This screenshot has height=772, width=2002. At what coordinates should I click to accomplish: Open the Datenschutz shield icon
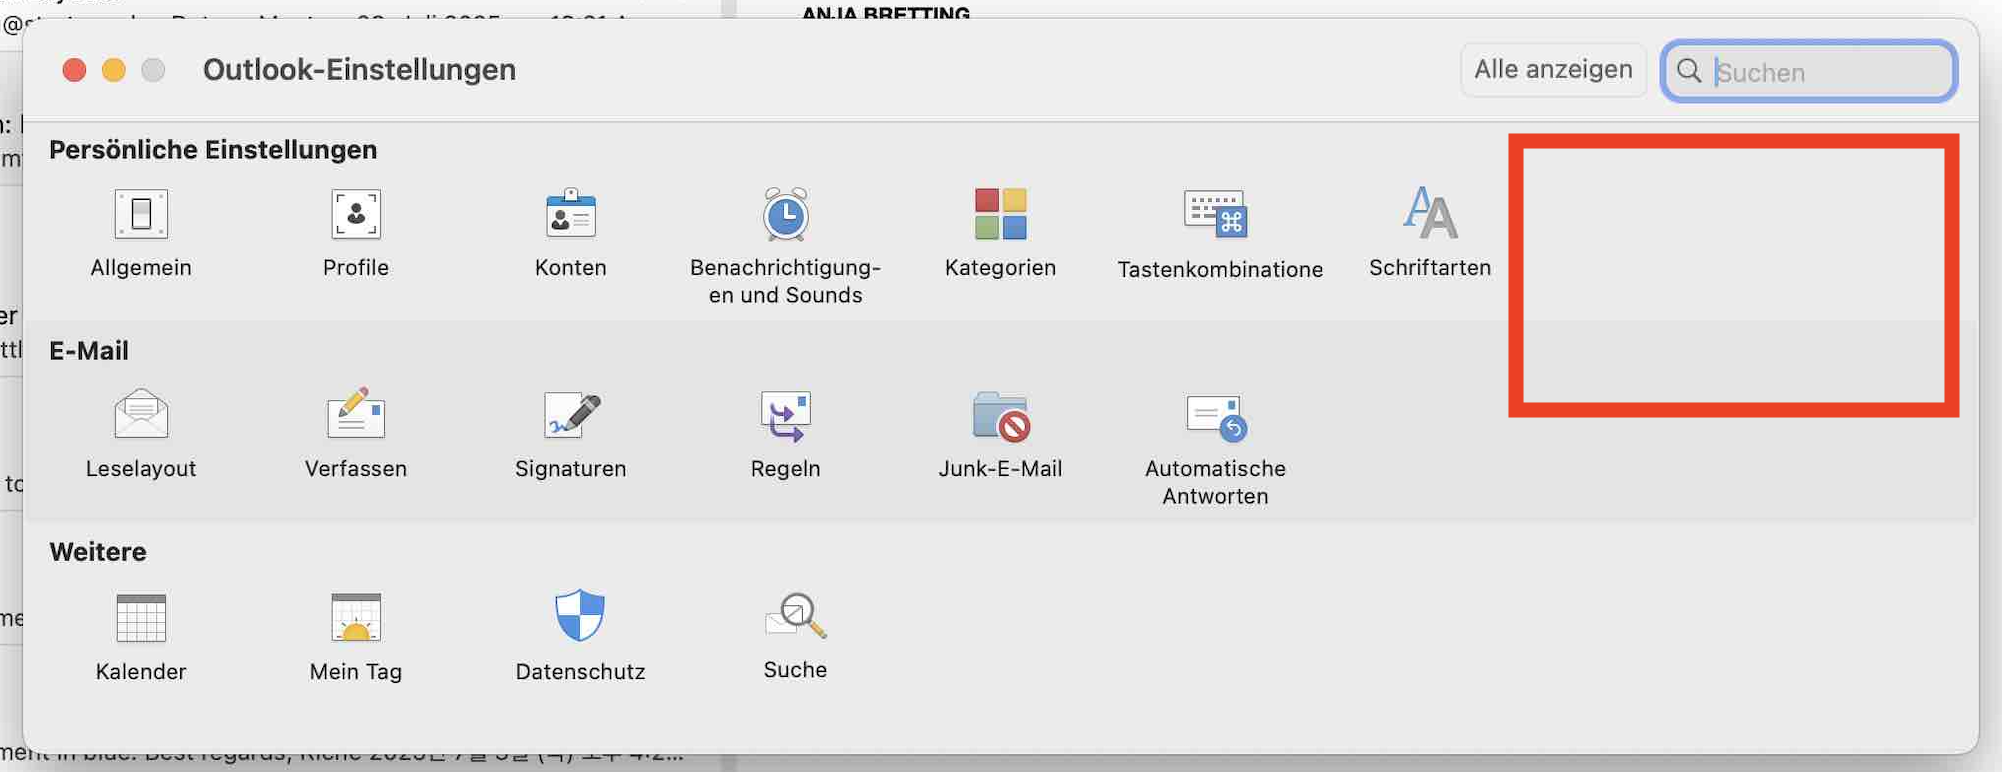(x=580, y=615)
